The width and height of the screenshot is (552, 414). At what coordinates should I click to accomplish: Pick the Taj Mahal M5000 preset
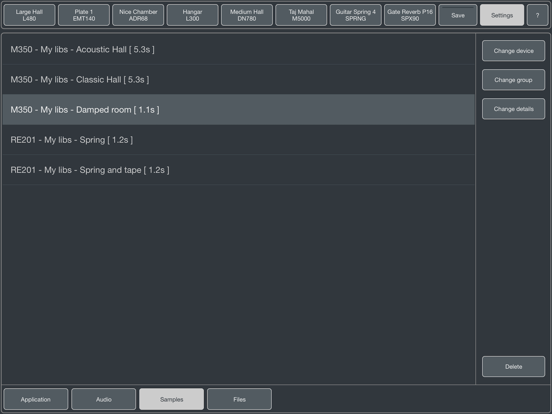pyautogui.click(x=301, y=15)
